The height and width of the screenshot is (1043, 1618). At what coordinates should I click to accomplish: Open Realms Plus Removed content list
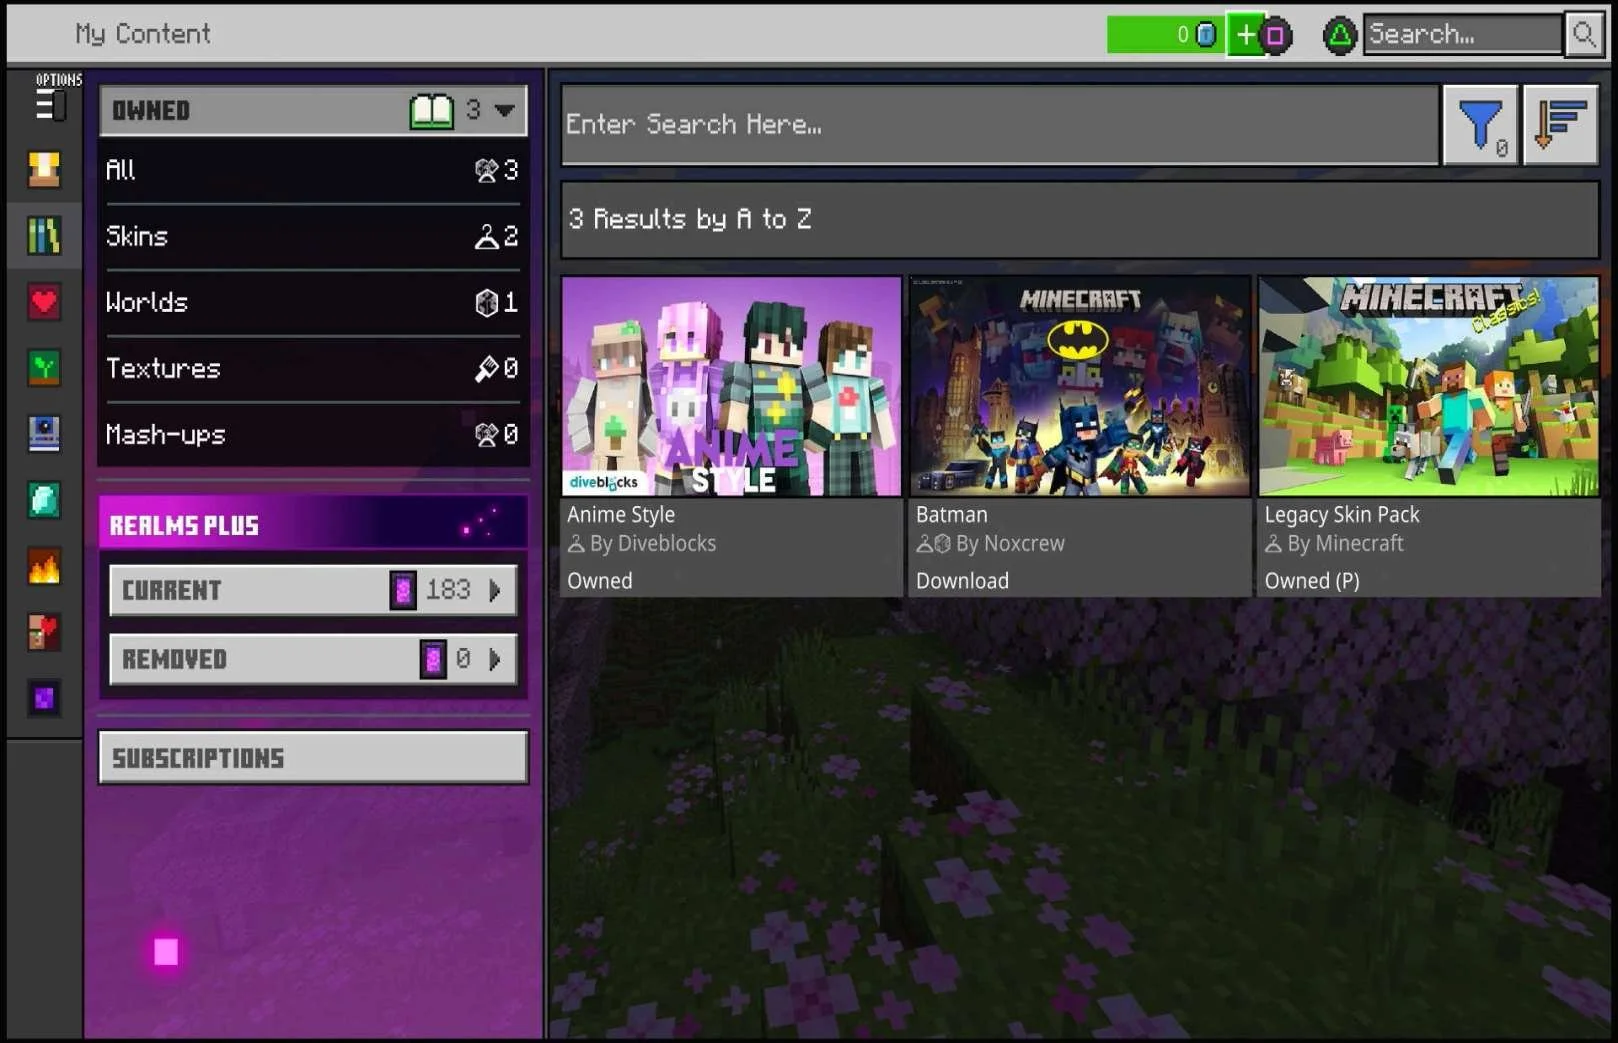tap(313, 659)
